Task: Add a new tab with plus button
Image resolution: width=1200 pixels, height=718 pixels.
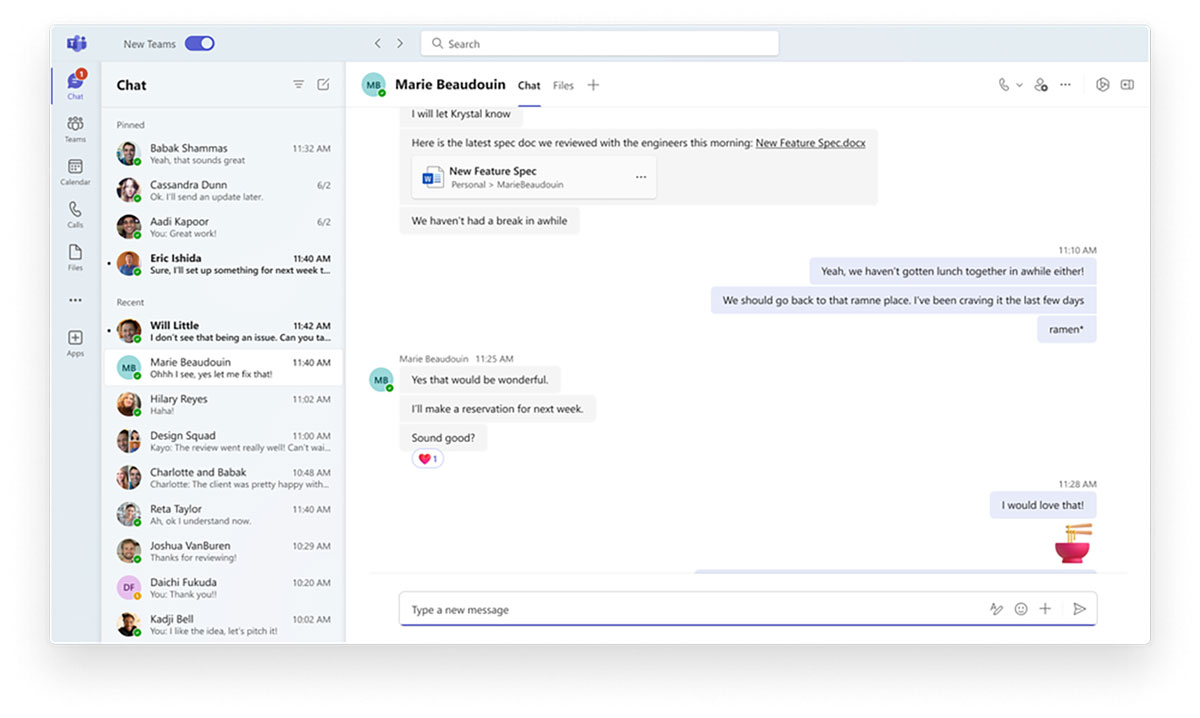Action: [593, 85]
